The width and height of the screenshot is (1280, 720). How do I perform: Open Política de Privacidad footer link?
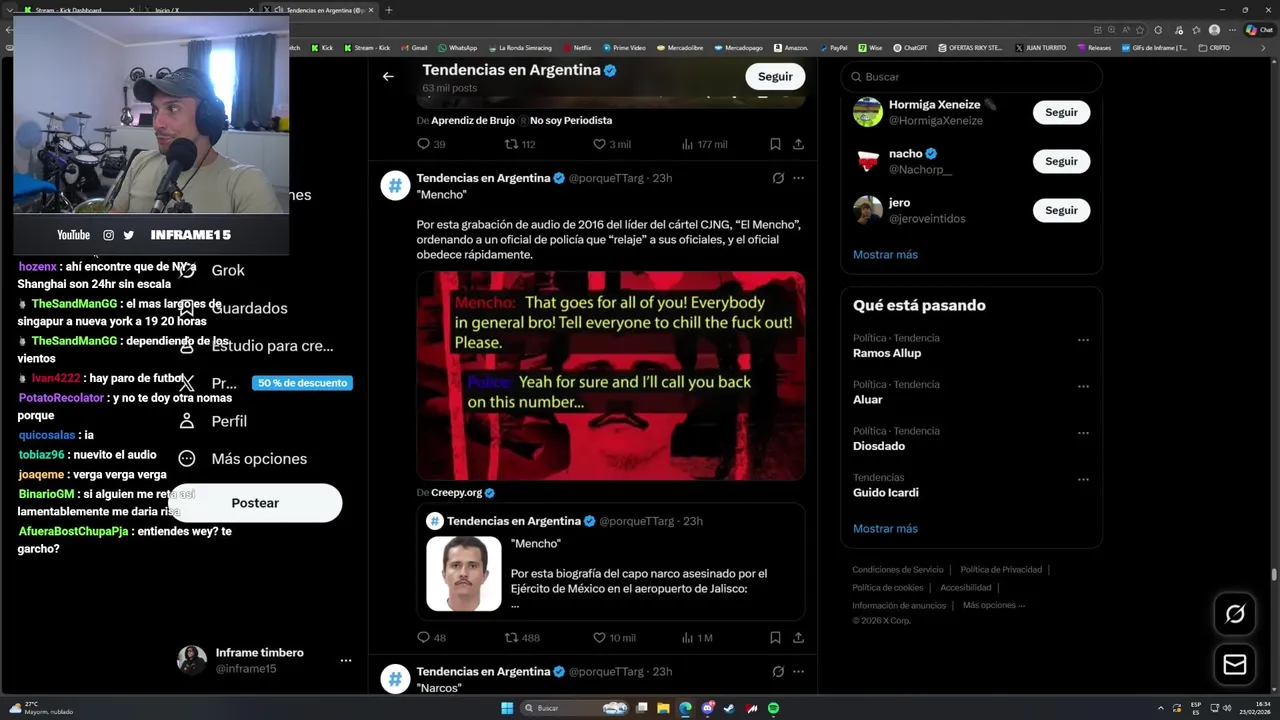(x=1001, y=569)
